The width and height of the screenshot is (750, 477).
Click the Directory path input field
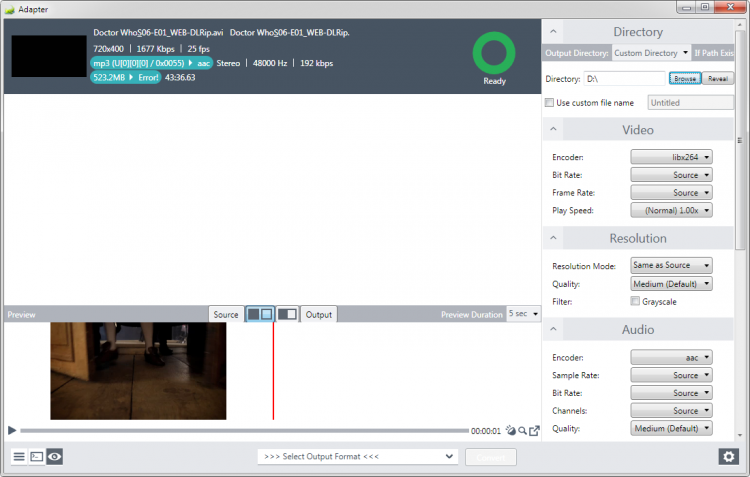coord(624,78)
